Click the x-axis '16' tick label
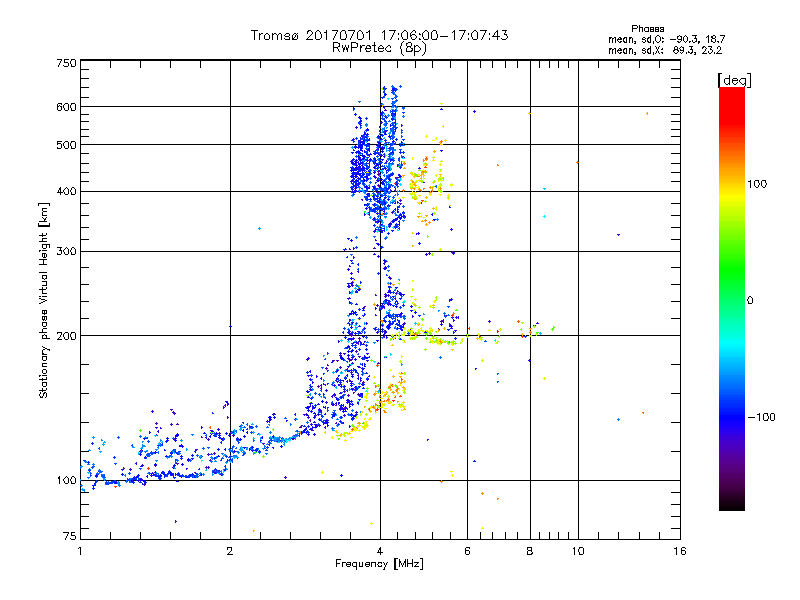The height and width of the screenshot is (600, 800). 680,551
